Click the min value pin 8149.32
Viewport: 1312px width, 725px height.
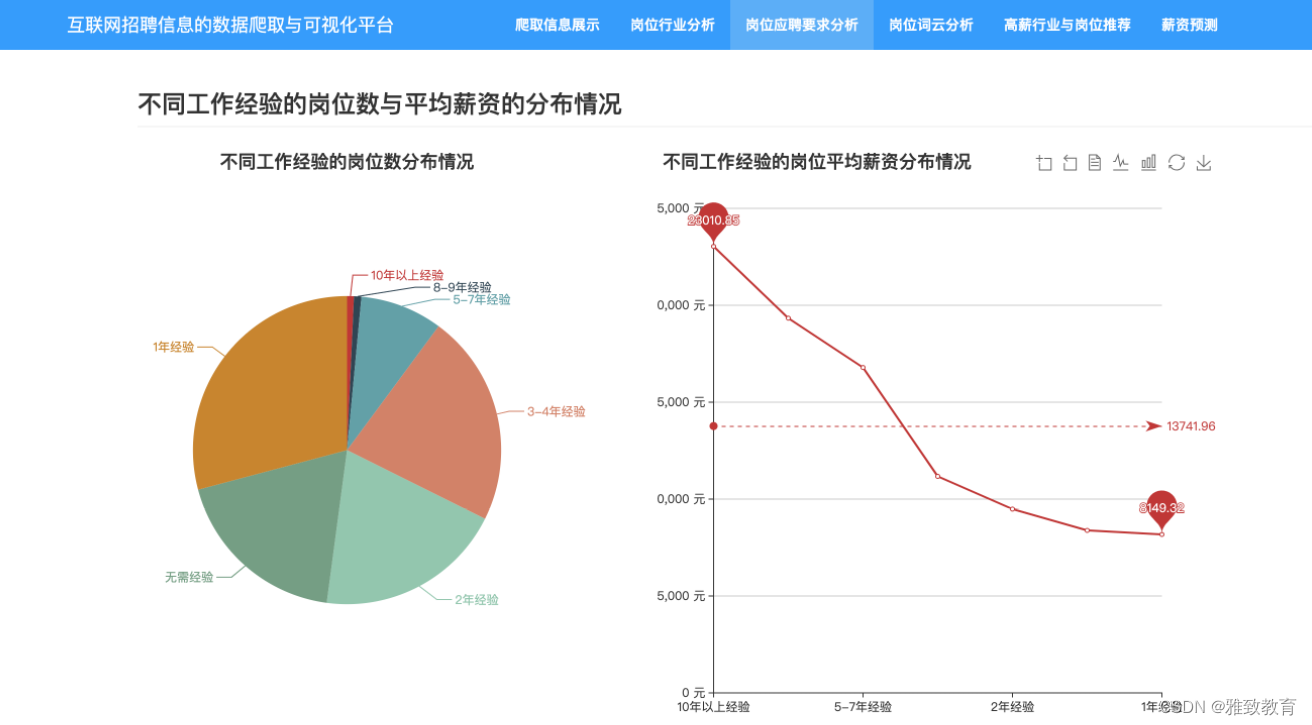pos(1161,508)
